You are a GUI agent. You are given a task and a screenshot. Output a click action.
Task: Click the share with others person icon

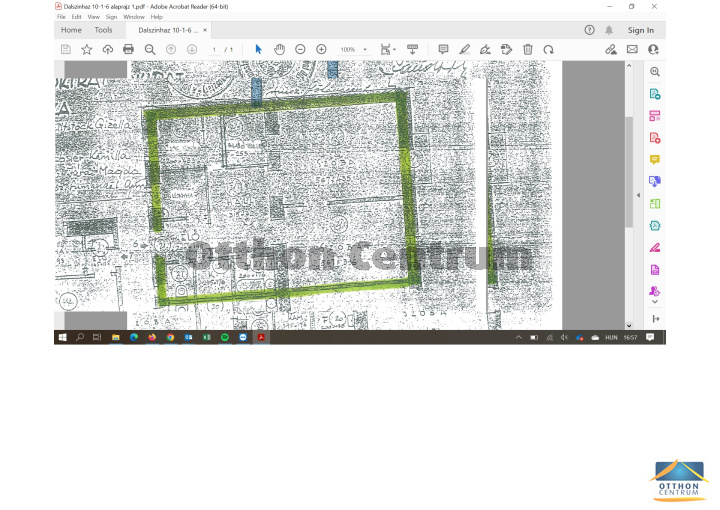pos(653,50)
